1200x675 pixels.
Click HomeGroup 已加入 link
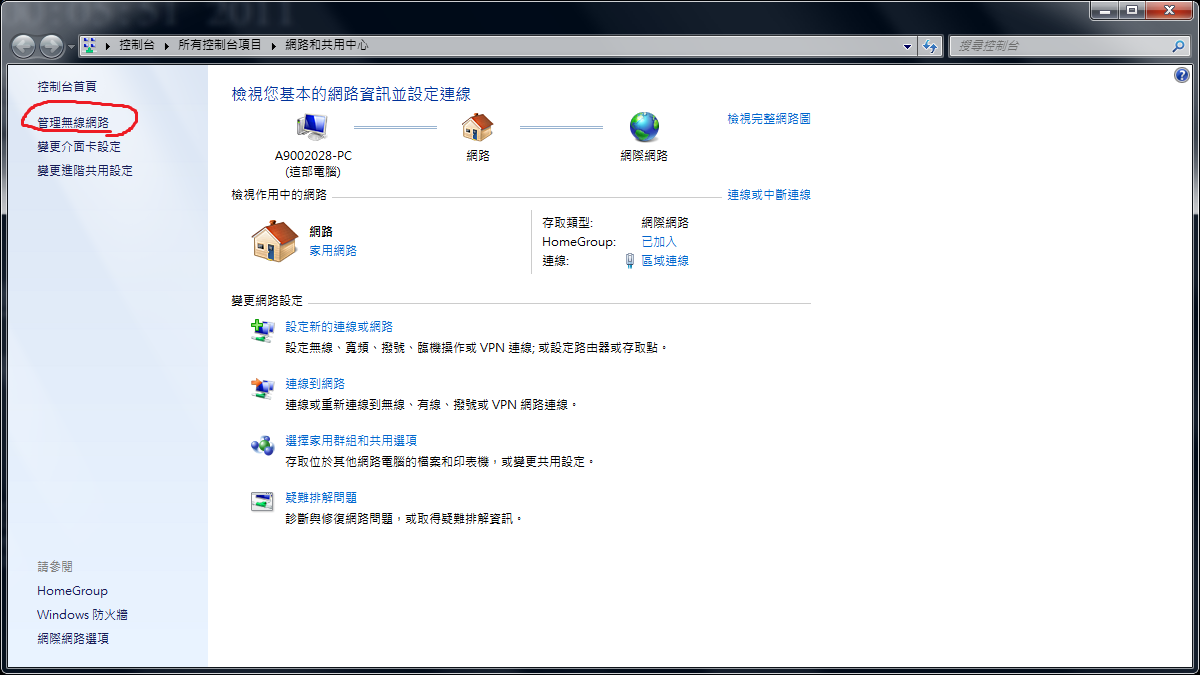click(x=659, y=242)
